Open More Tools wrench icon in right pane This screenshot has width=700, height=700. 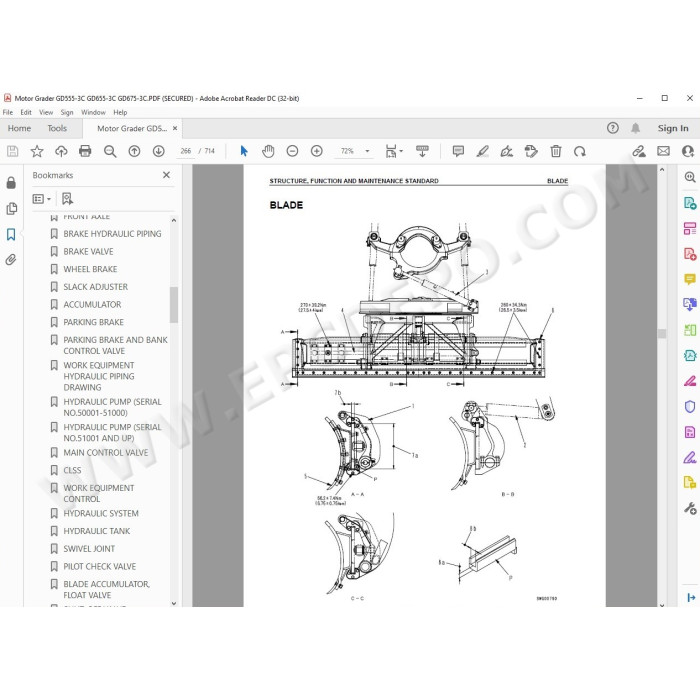[690, 508]
